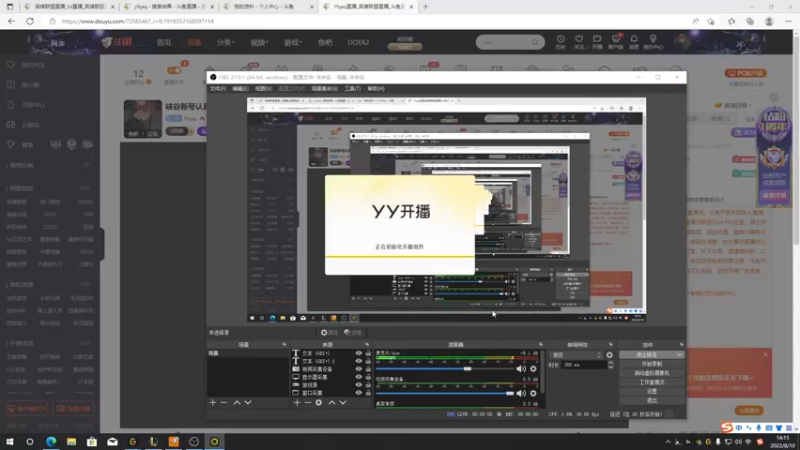Click the 开始录制 start recording button
Viewport: 800px width, 450px height.
(652, 364)
